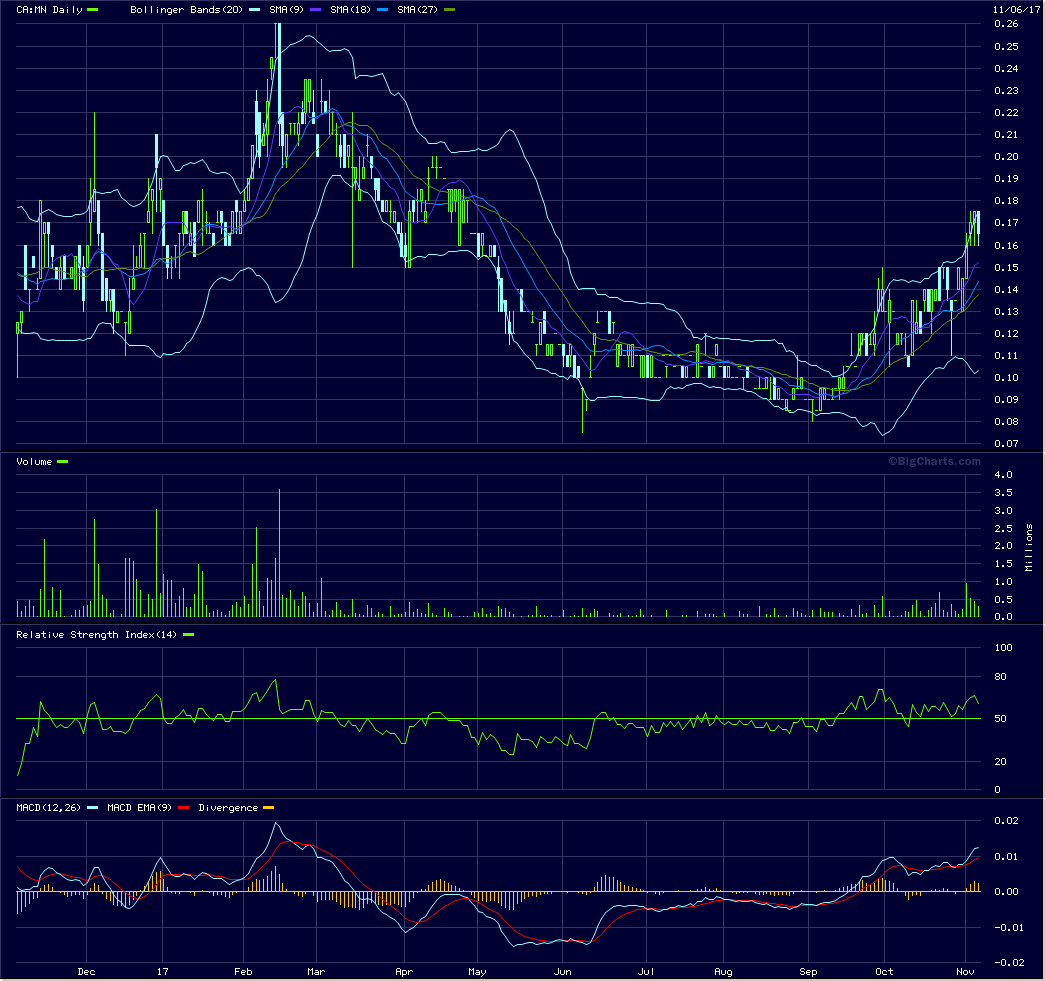Viewport: 1045px width, 981px height.
Task: Click the green RSI legend swatch
Action: (188, 634)
